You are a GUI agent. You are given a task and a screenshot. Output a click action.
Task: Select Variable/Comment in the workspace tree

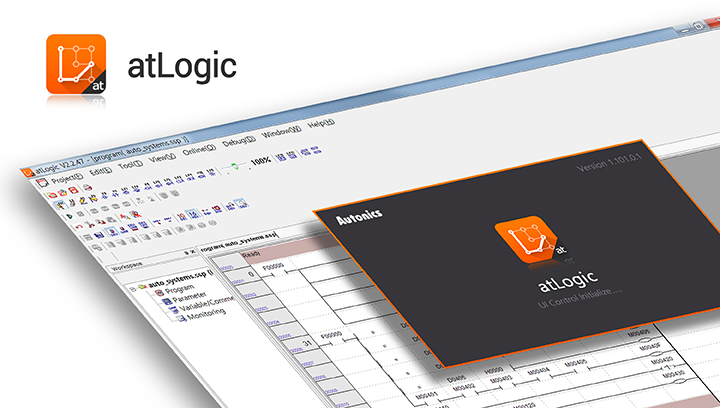pyautogui.click(x=206, y=303)
